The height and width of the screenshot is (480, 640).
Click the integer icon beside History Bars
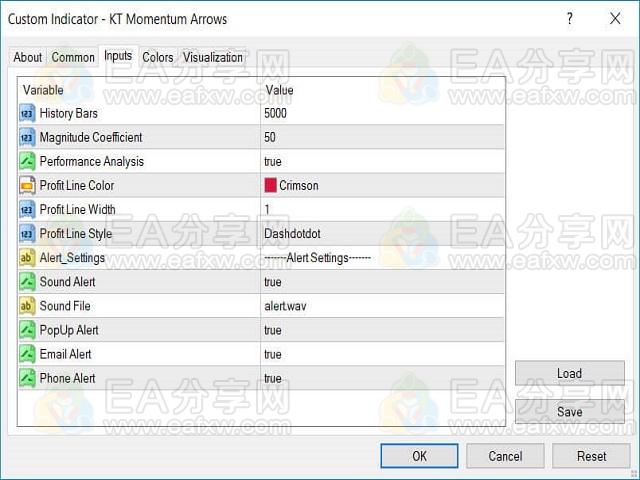(x=27, y=113)
